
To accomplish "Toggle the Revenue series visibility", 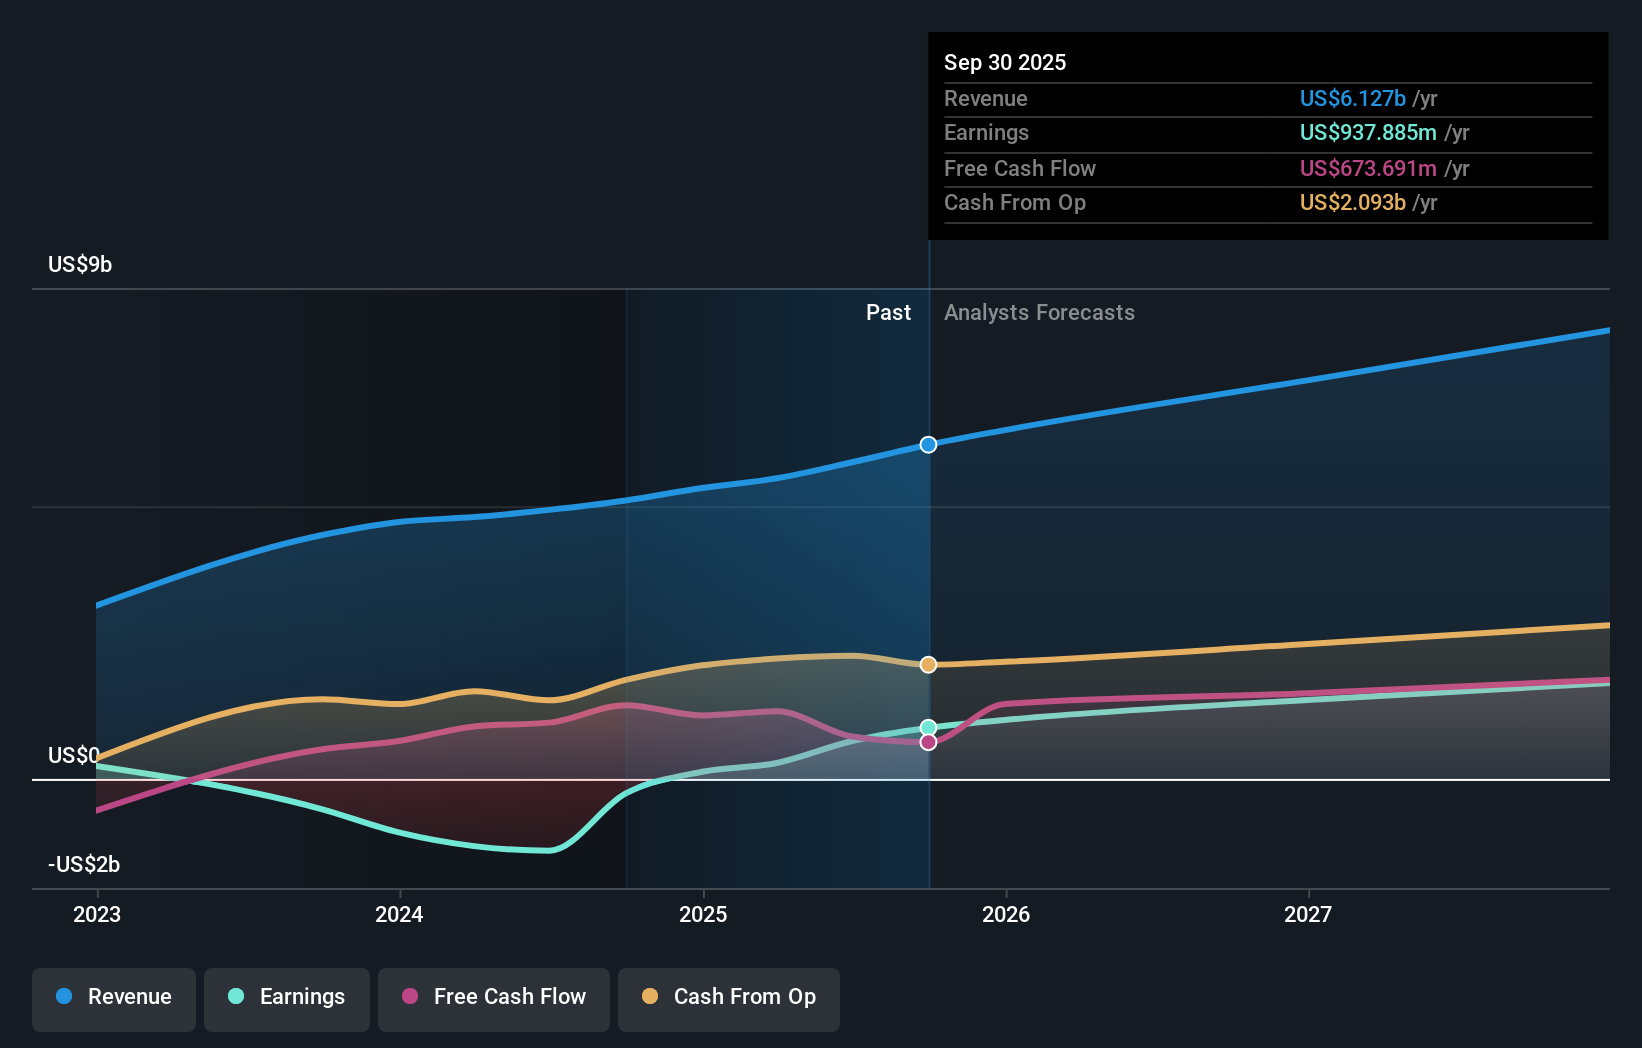I will tap(113, 997).
